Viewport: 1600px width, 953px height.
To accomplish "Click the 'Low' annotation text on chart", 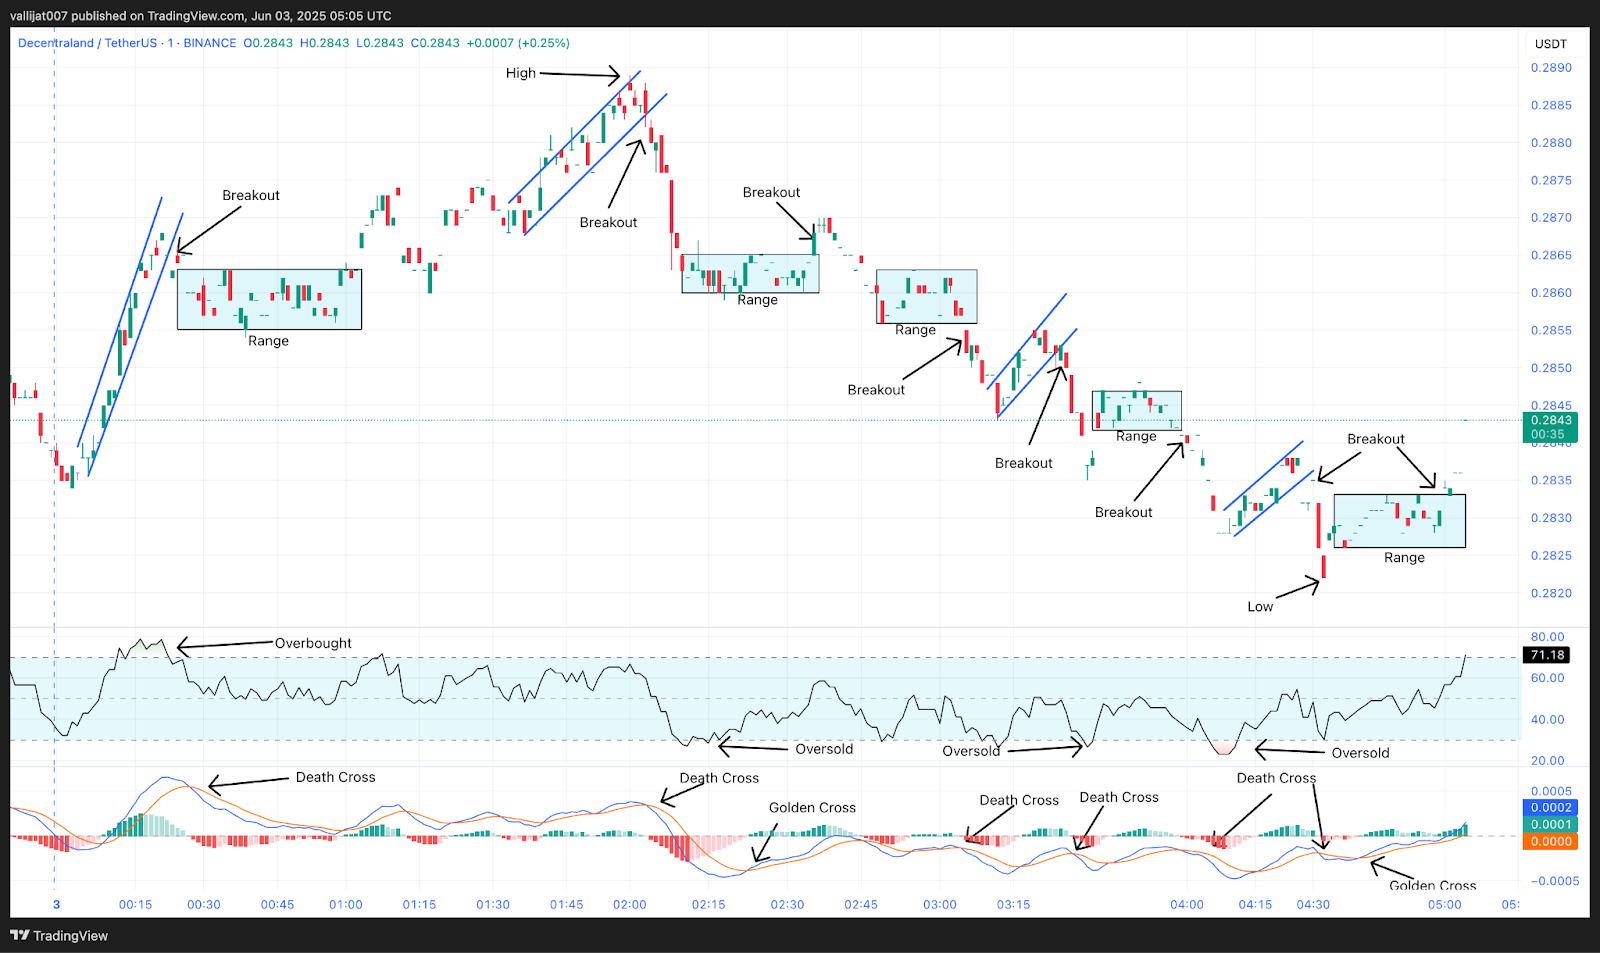I will (x=1260, y=607).
